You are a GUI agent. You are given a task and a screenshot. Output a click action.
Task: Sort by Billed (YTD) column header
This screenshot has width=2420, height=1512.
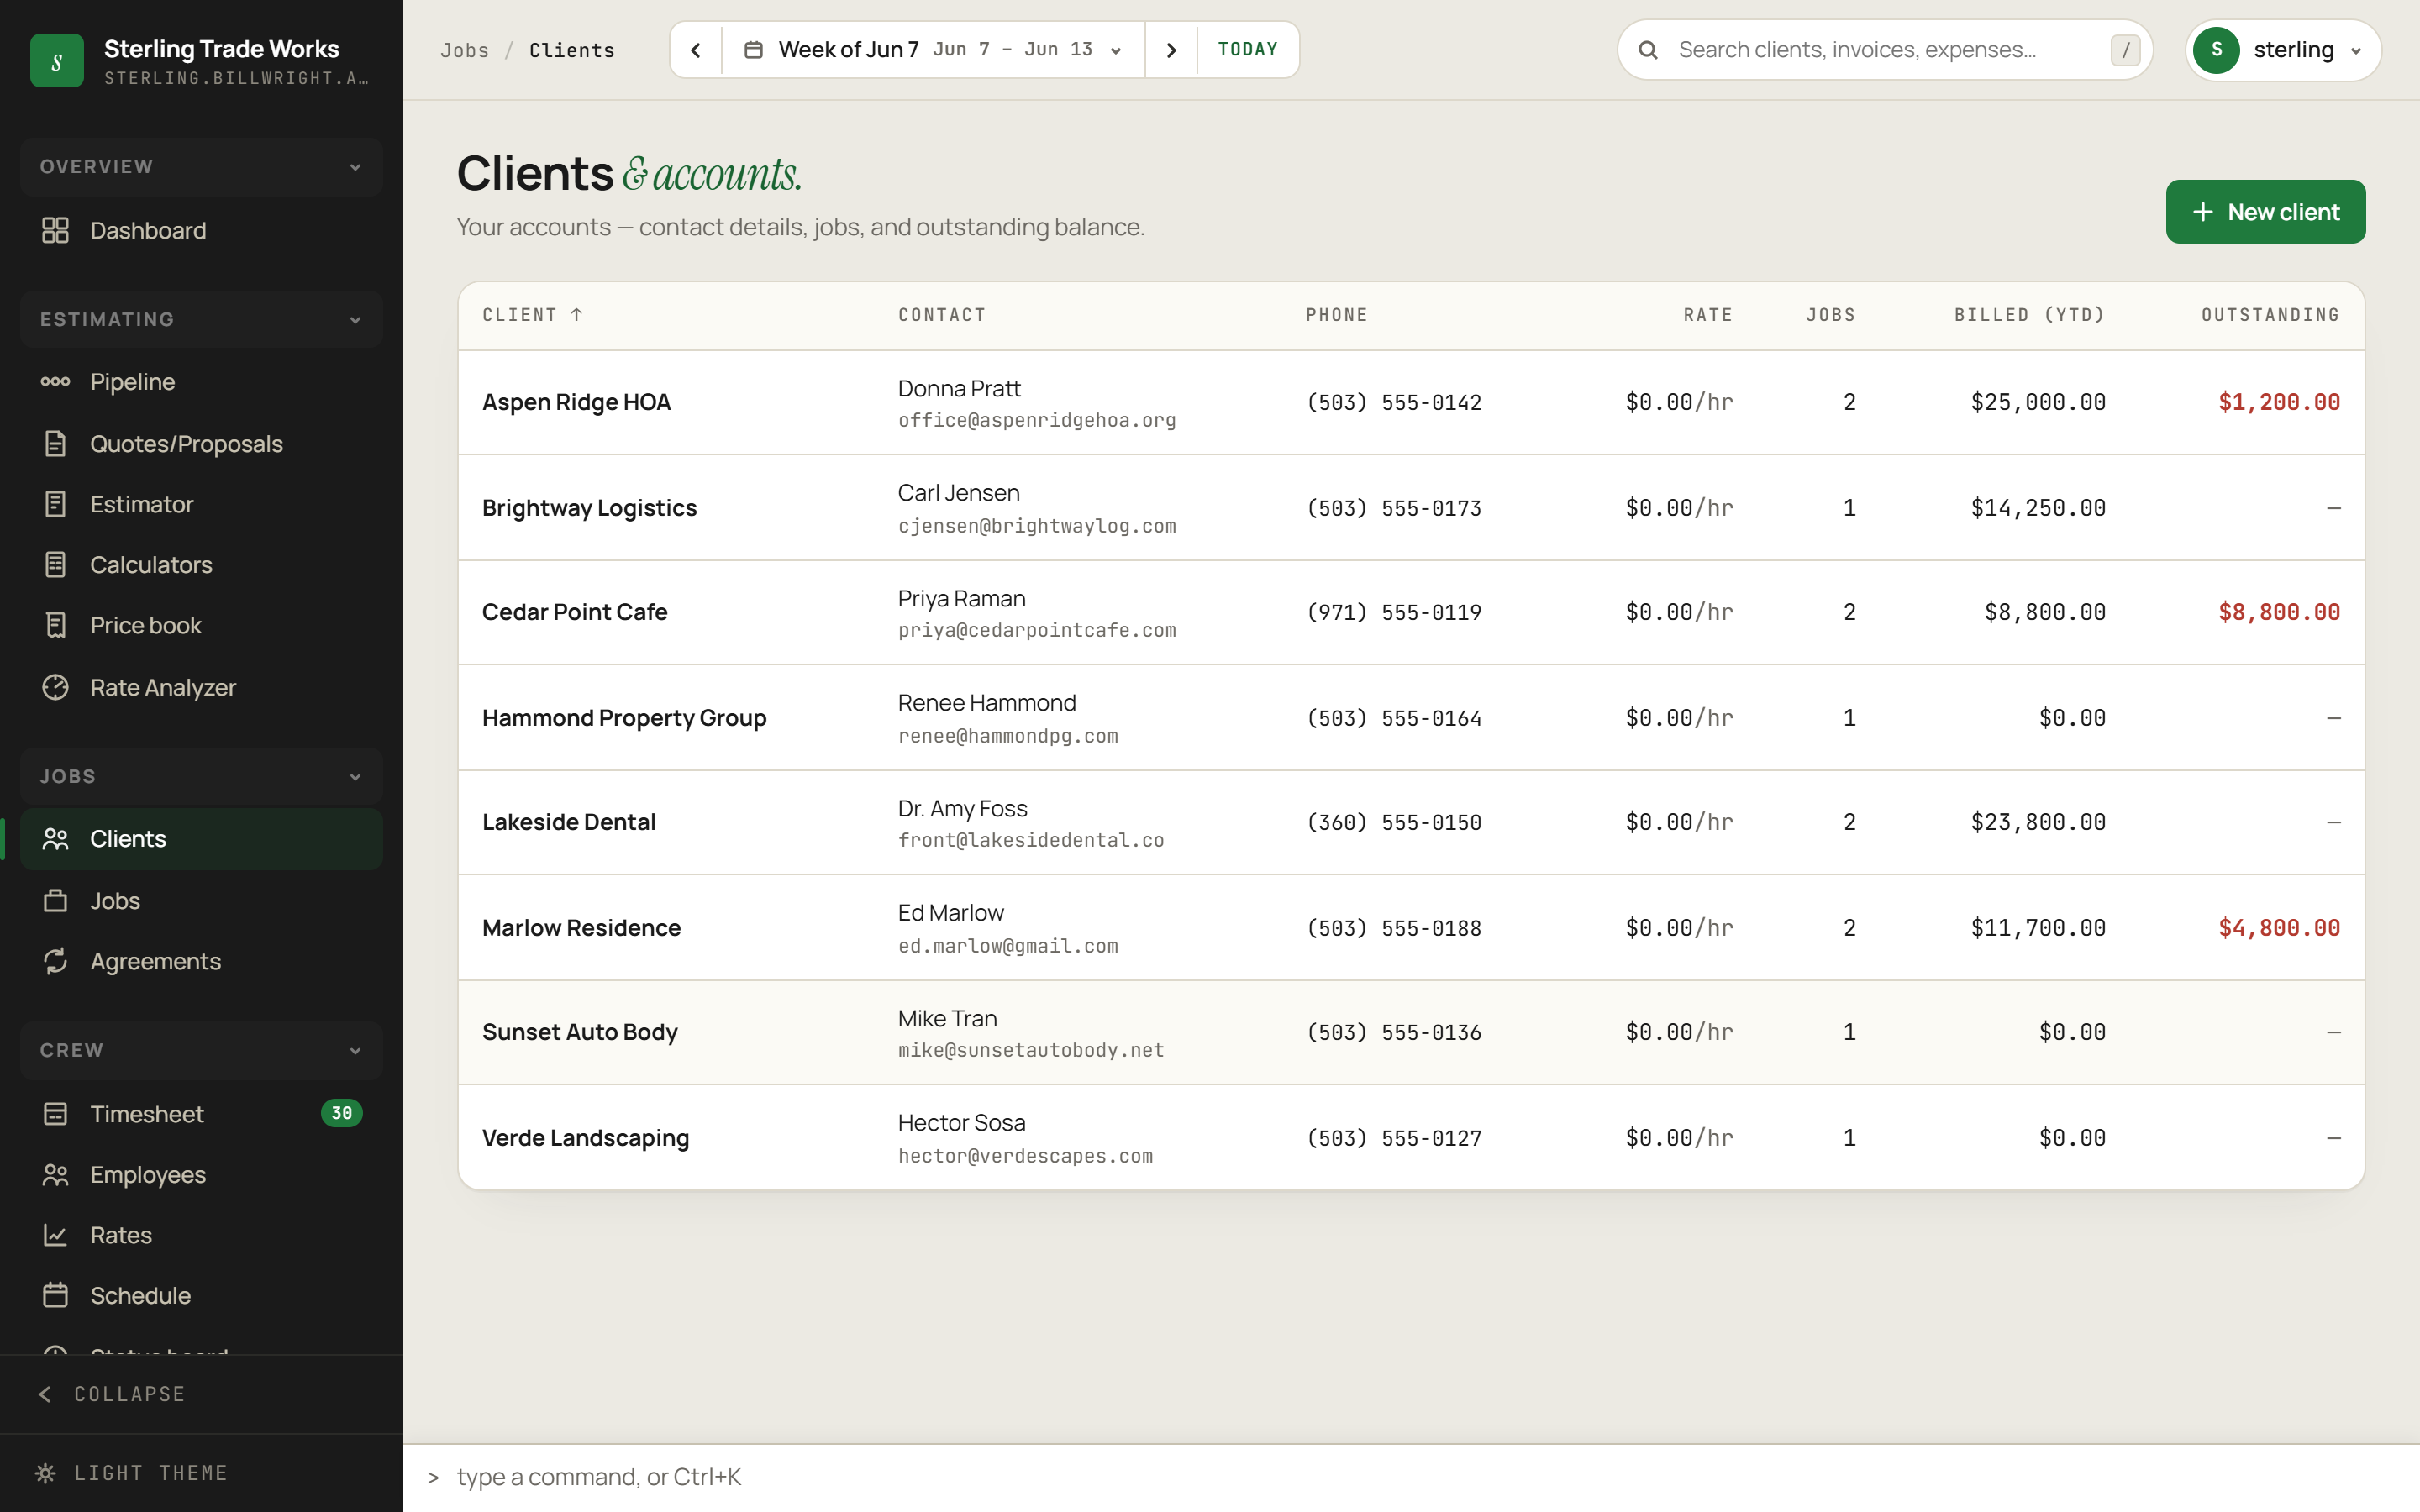2029,314
